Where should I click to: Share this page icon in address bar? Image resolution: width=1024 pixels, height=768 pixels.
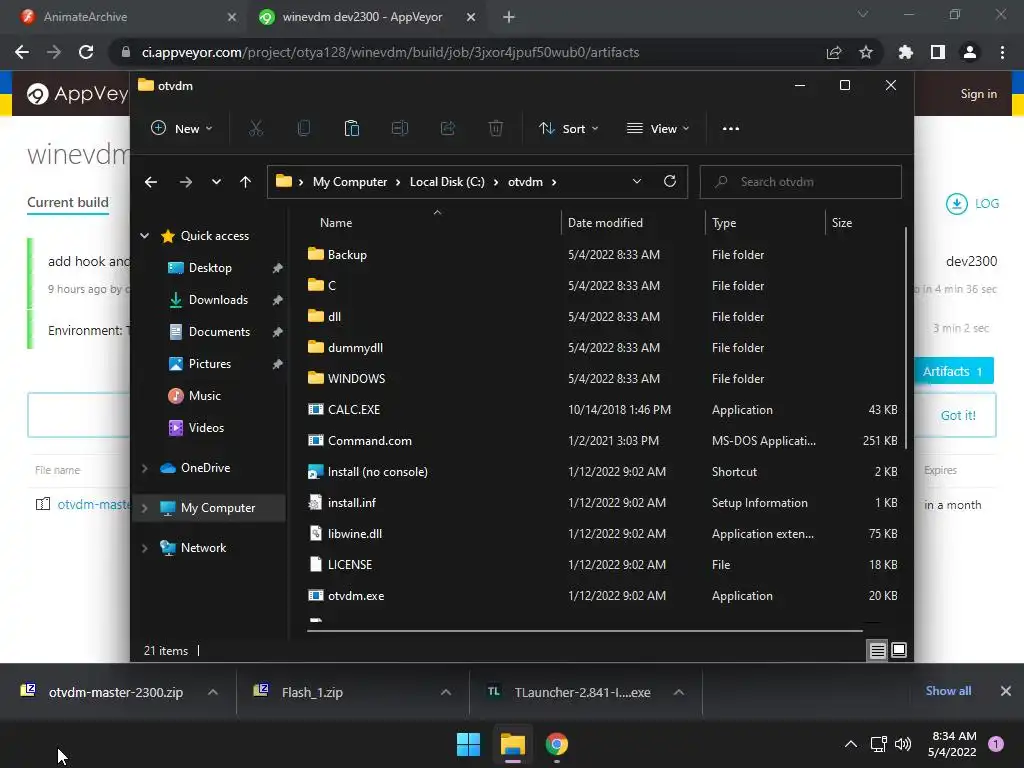pos(833,52)
